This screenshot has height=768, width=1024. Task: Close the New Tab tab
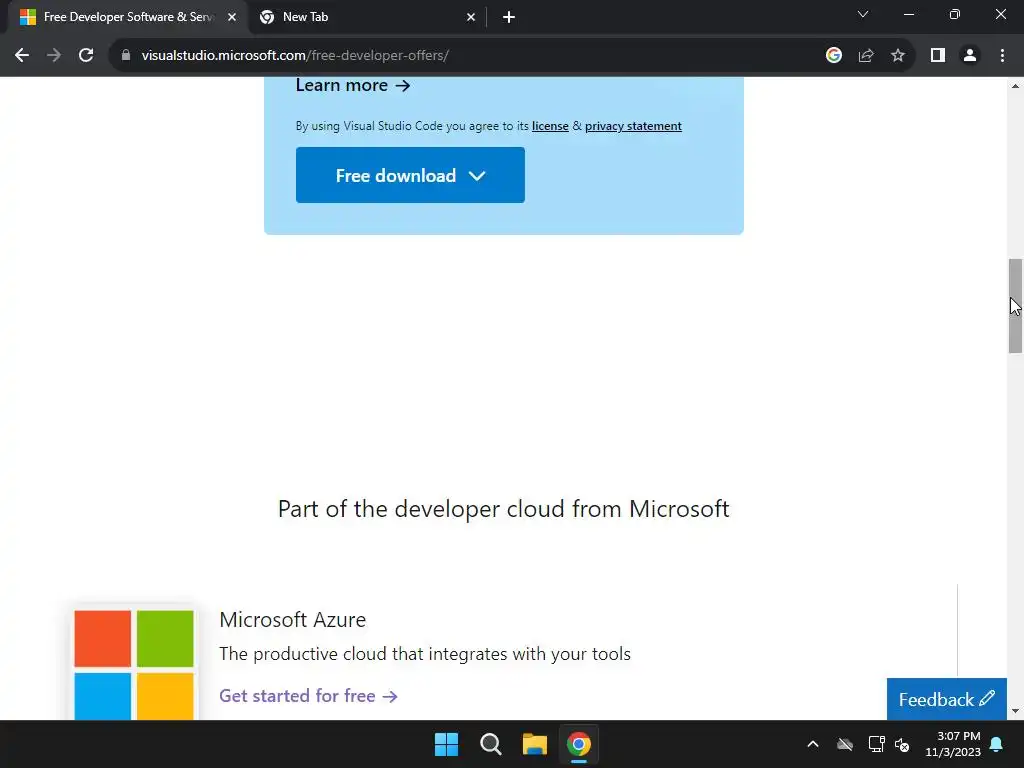471,17
